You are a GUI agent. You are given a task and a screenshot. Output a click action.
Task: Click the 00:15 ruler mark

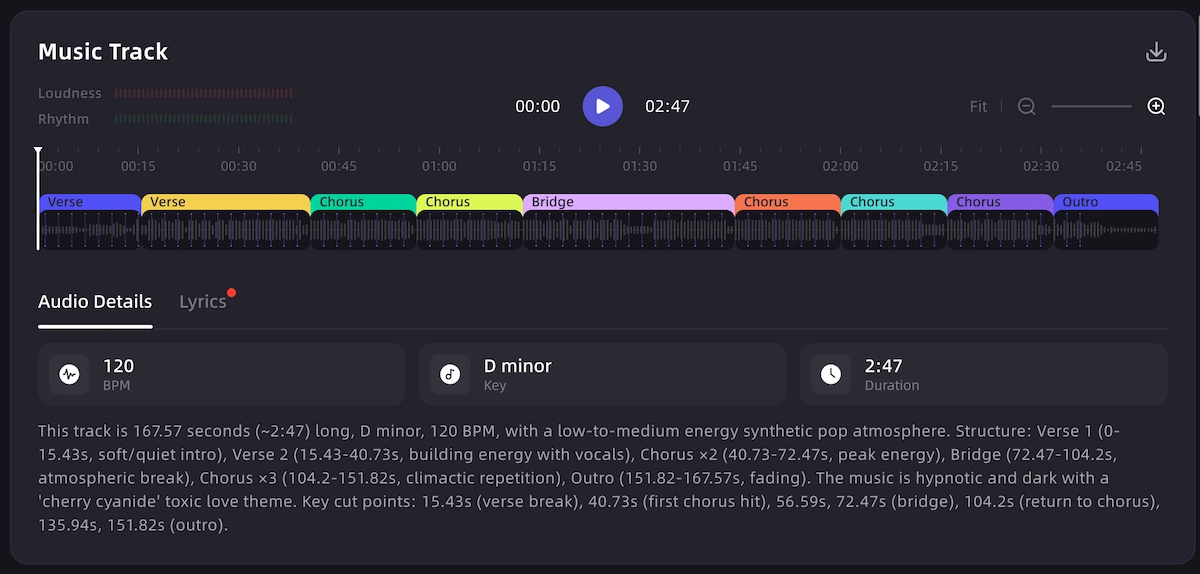tap(138, 166)
